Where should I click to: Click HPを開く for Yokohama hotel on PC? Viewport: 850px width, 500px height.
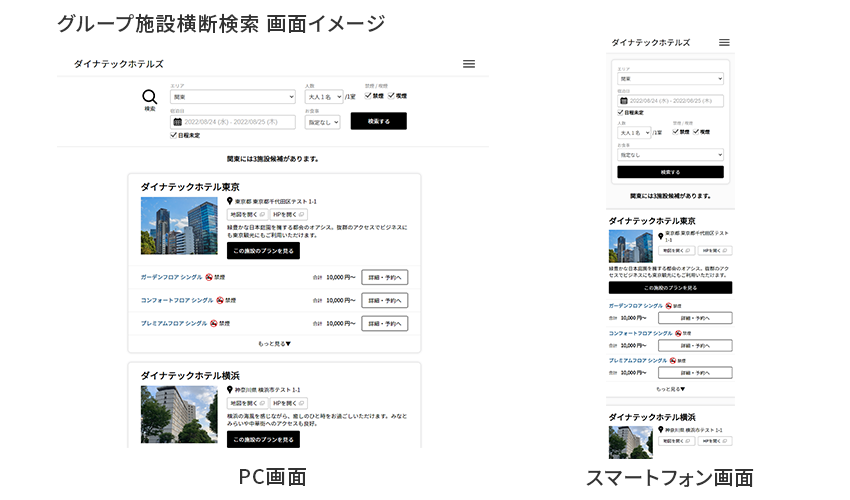(x=288, y=403)
